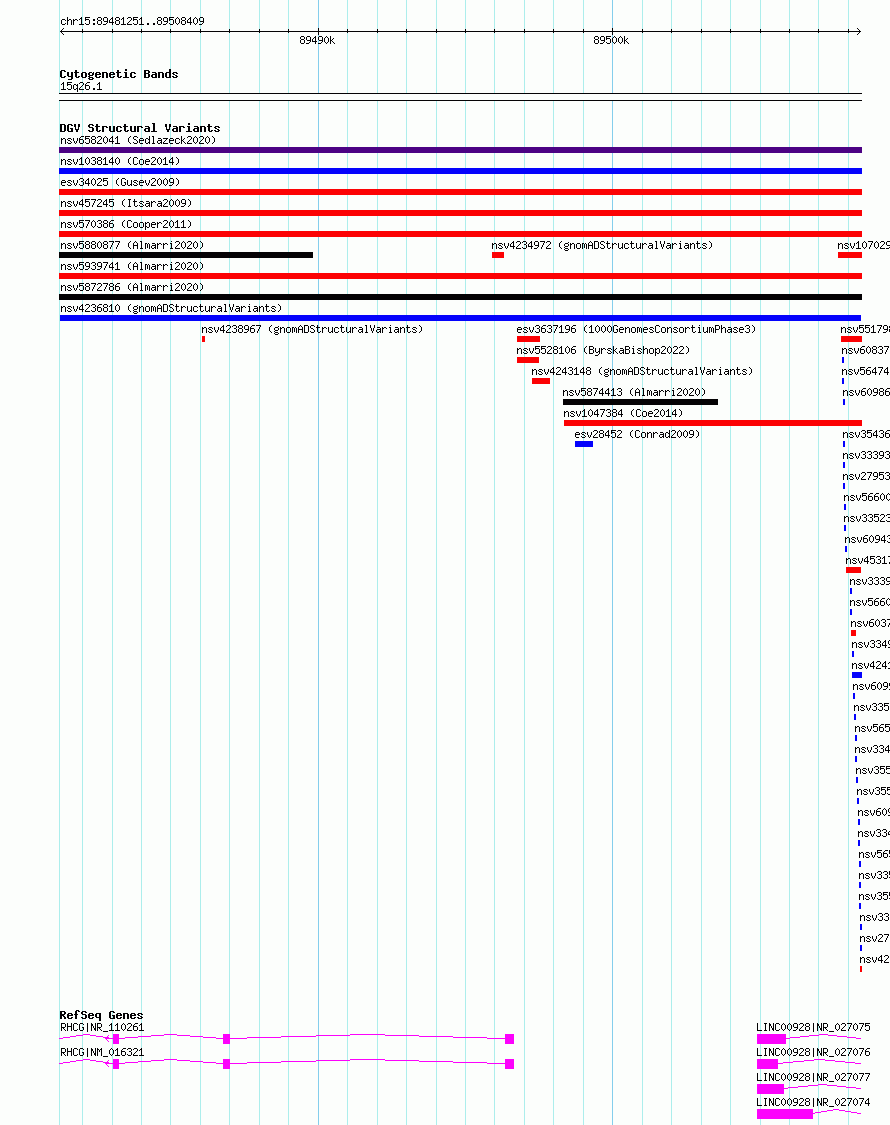Click the red bar under nsv570386
The height and width of the screenshot is (1125, 890).
[460, 234]
